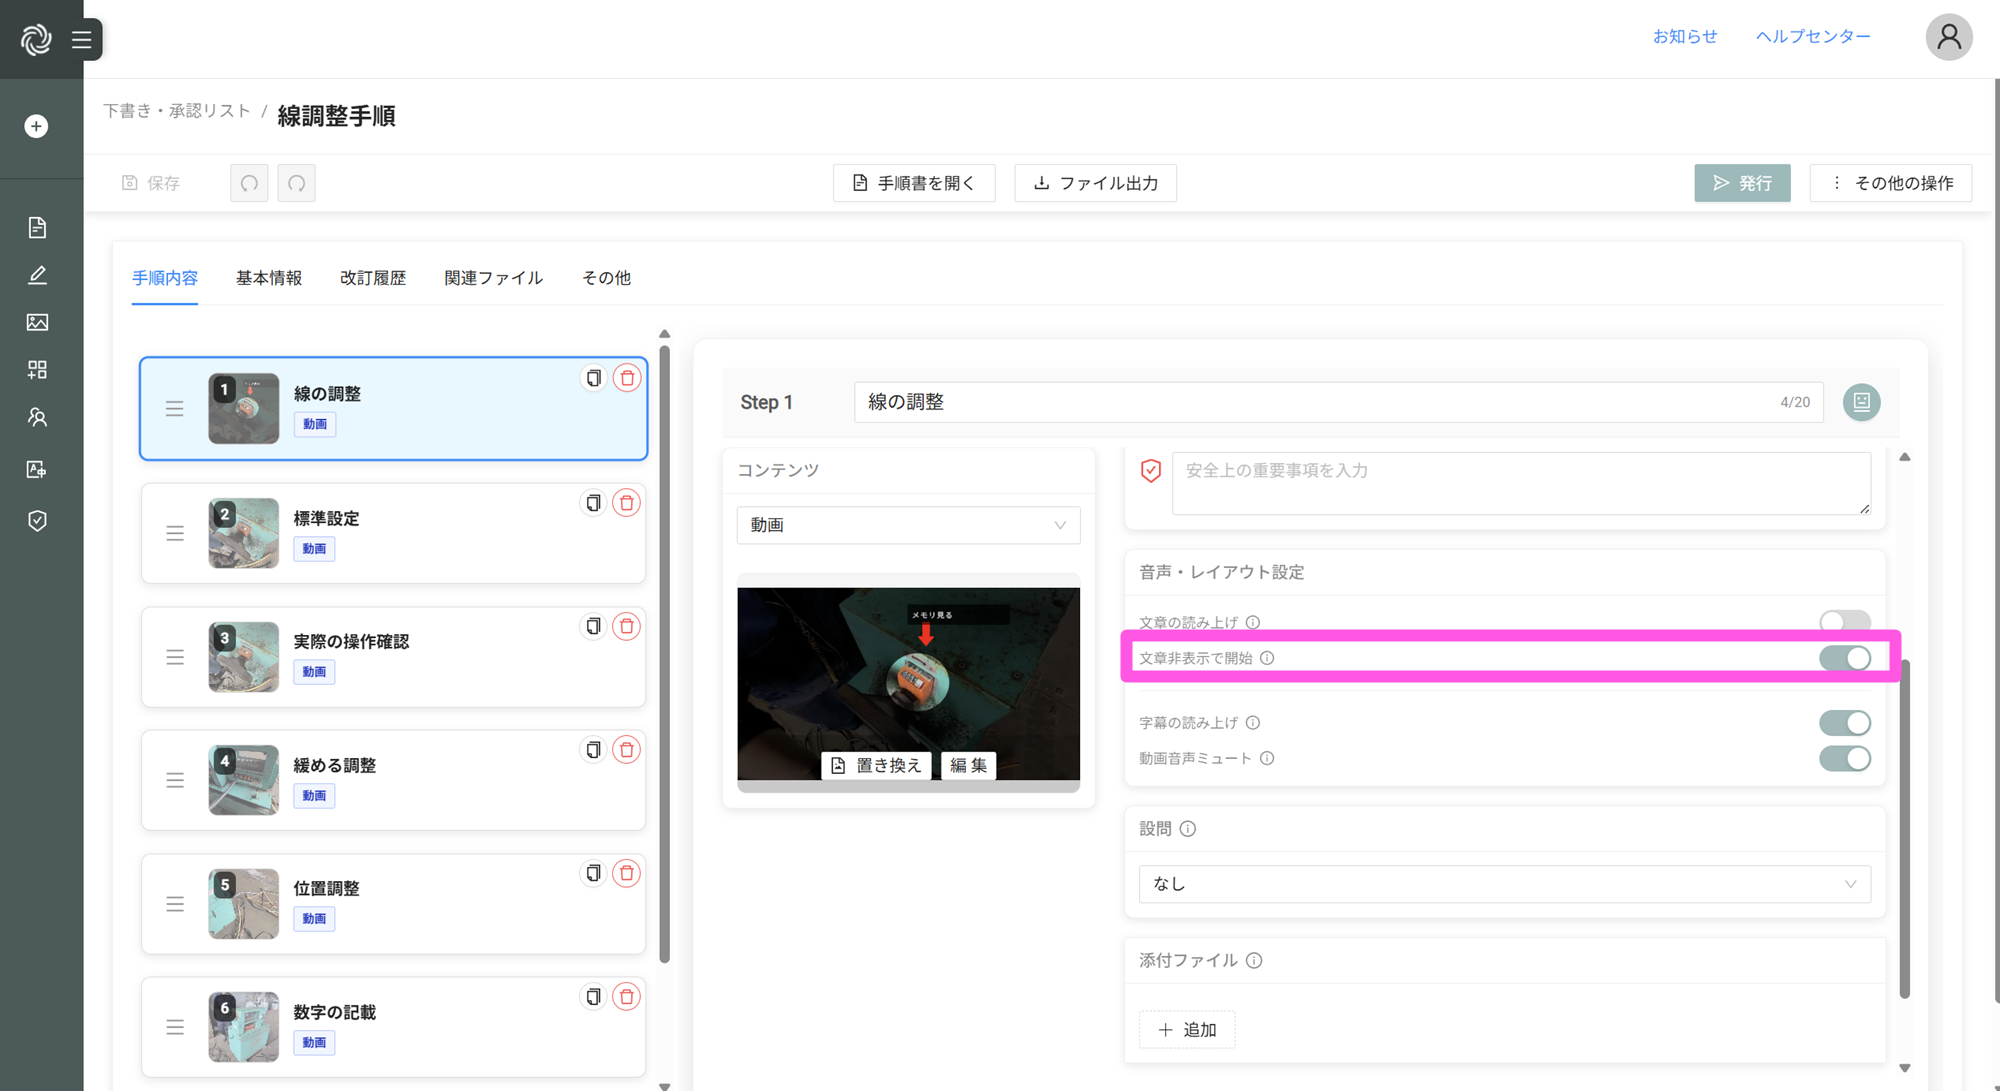Click ヘルプセンター link
This screenshot has width=2000, height=1091.
click(x=1813, y=36)
